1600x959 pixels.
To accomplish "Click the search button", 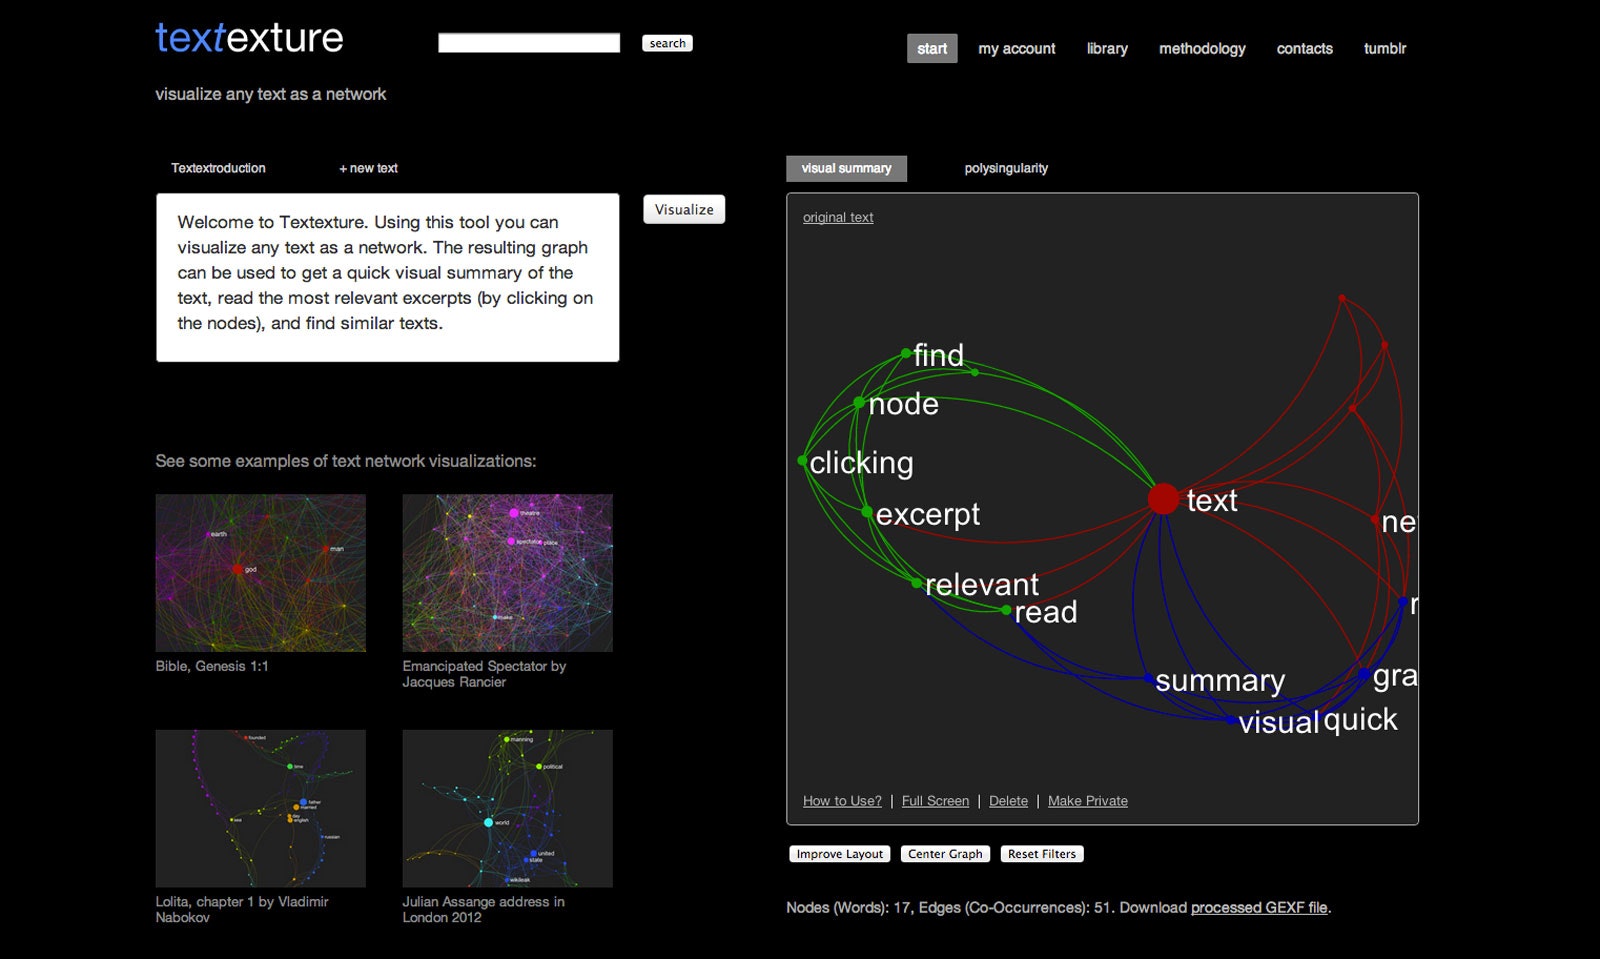I will point(667,43).
